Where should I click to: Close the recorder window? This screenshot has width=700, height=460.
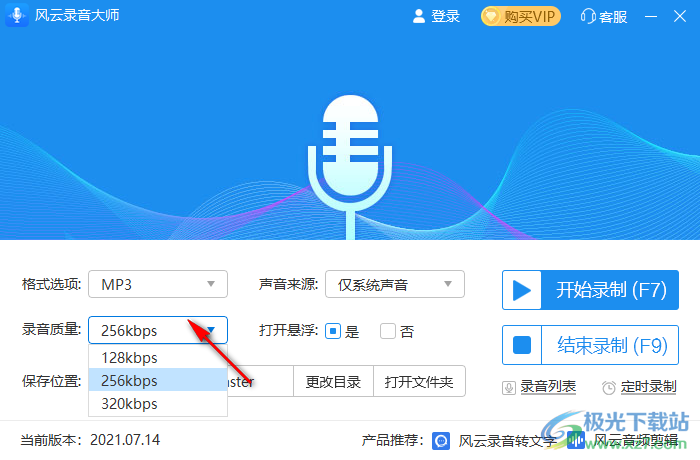(680, 17)
